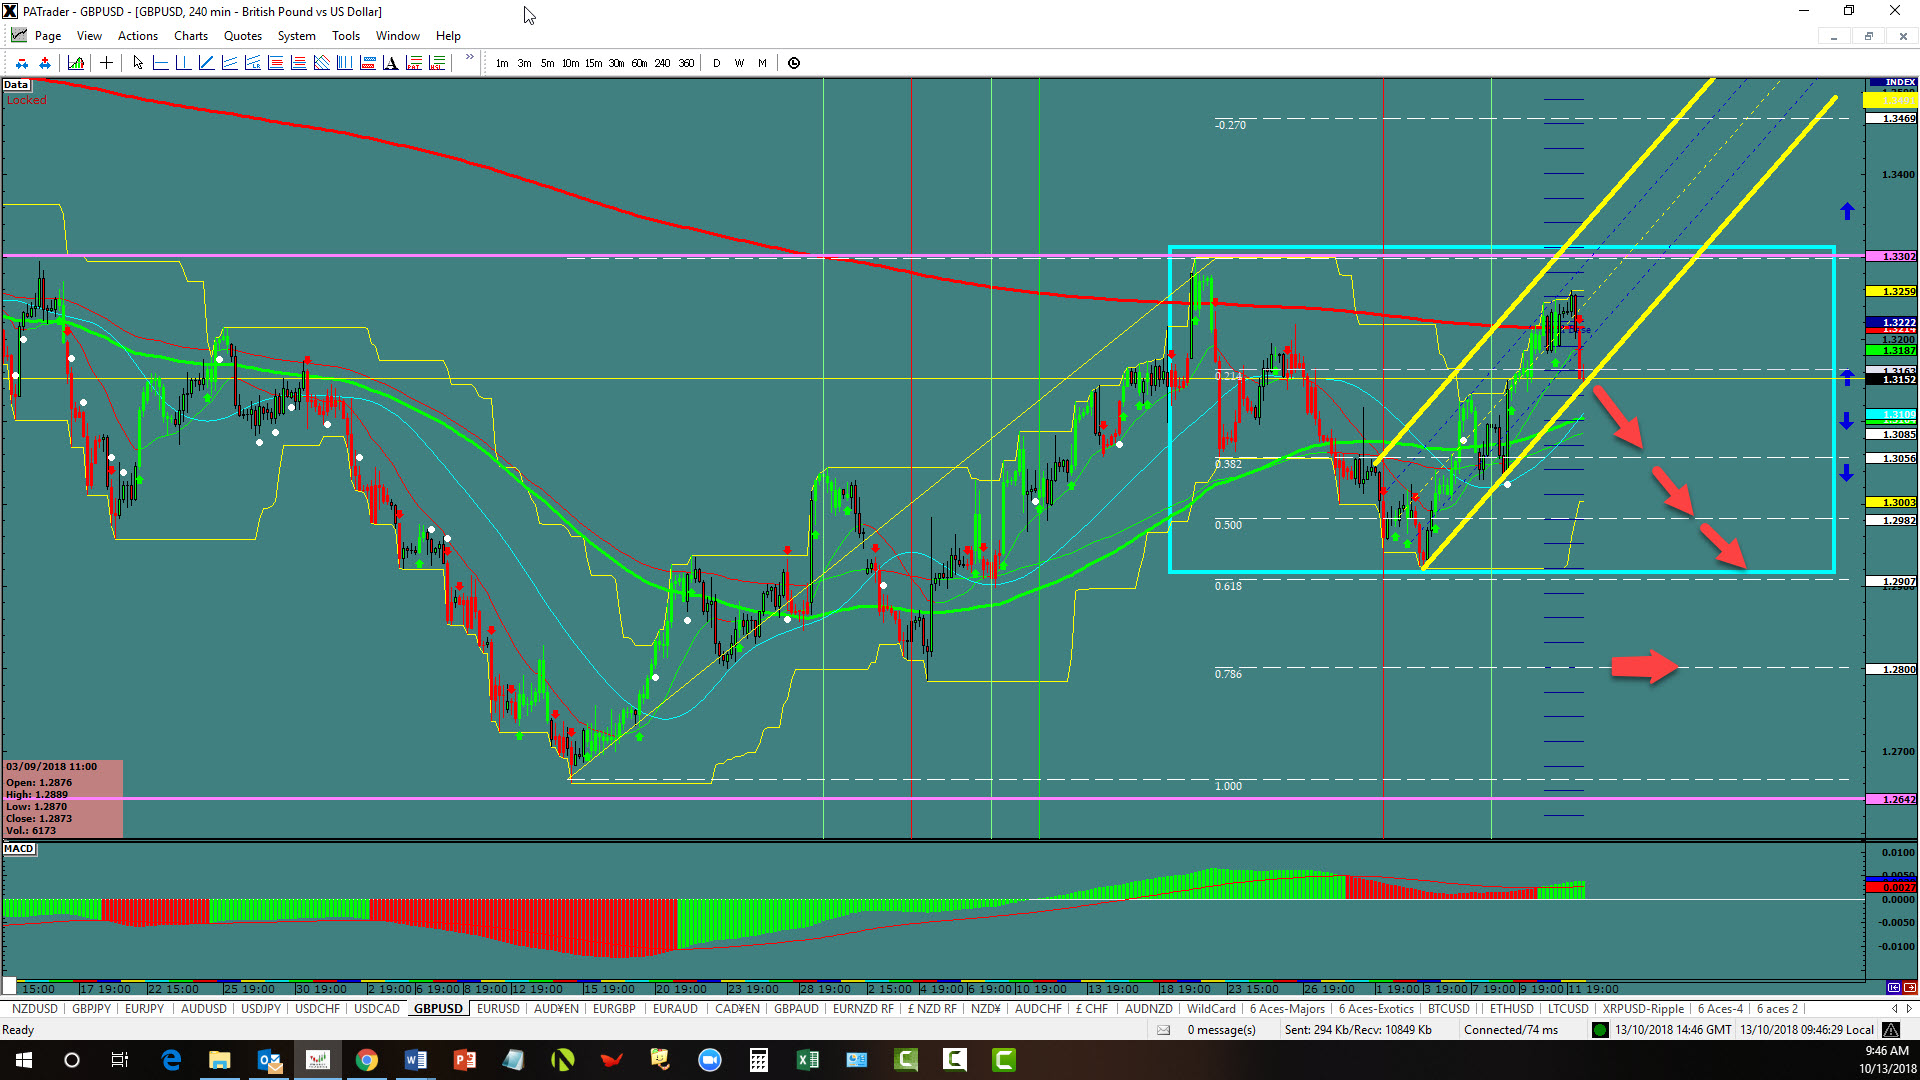Select the parallel channel tool
Image resolution: width=1920 pixels, height=1080 pixels.
tap(229, 63)
